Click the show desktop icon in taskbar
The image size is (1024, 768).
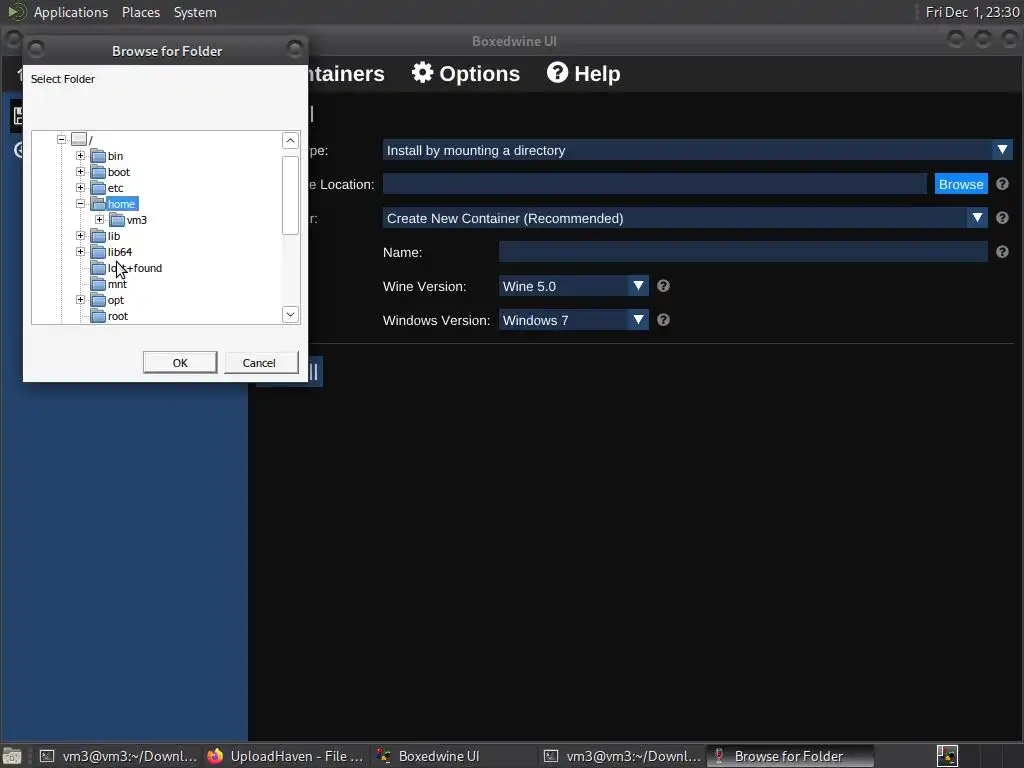(12, 756)
